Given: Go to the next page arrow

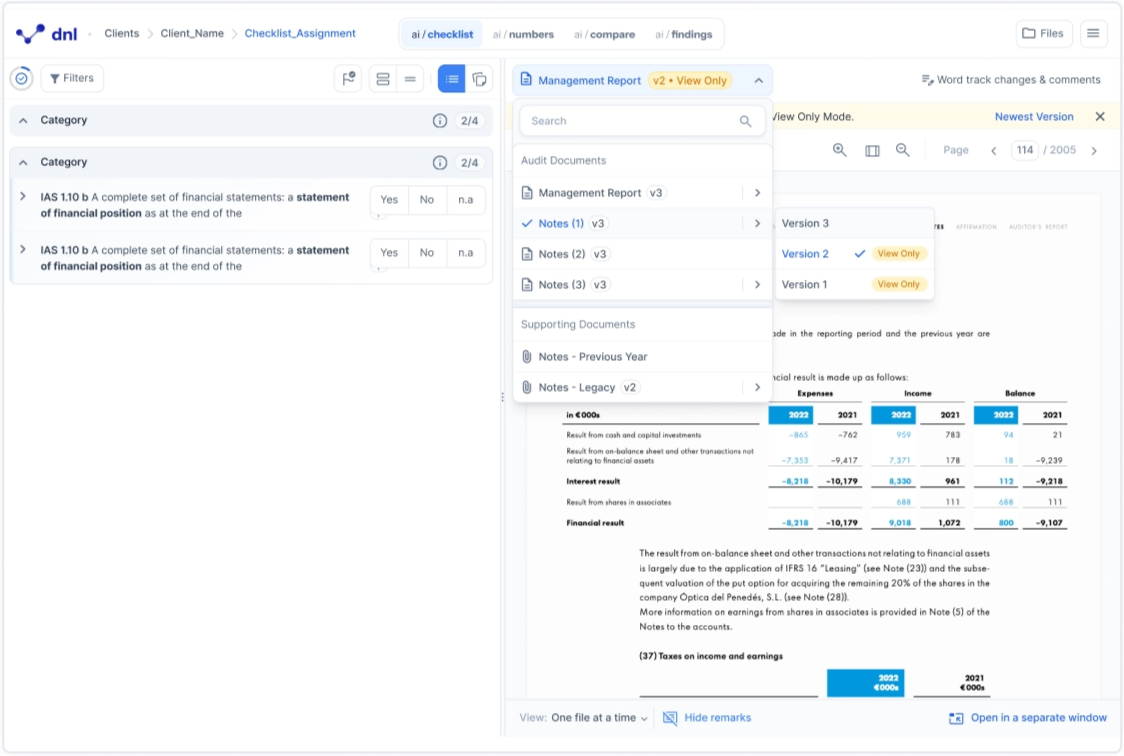Looking at the screenshot, I should 1094,150.
